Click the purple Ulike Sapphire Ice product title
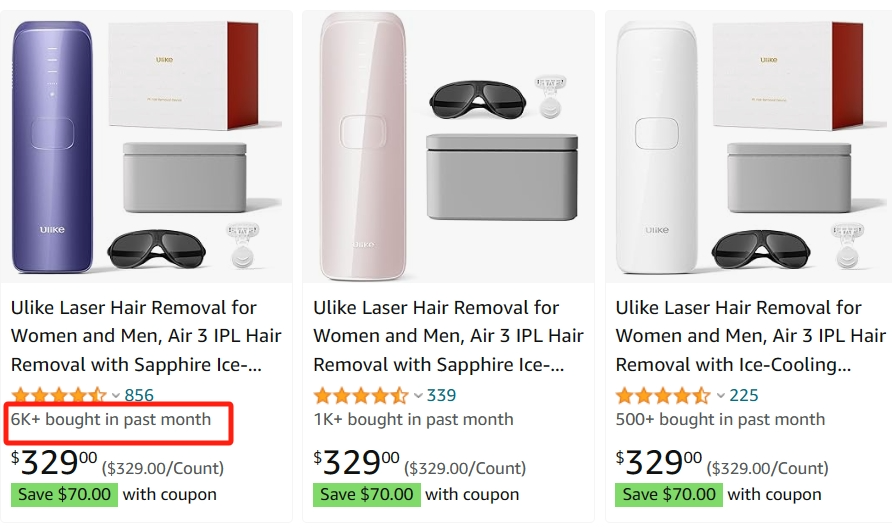892x531 pixels. [x=146, y=336]
